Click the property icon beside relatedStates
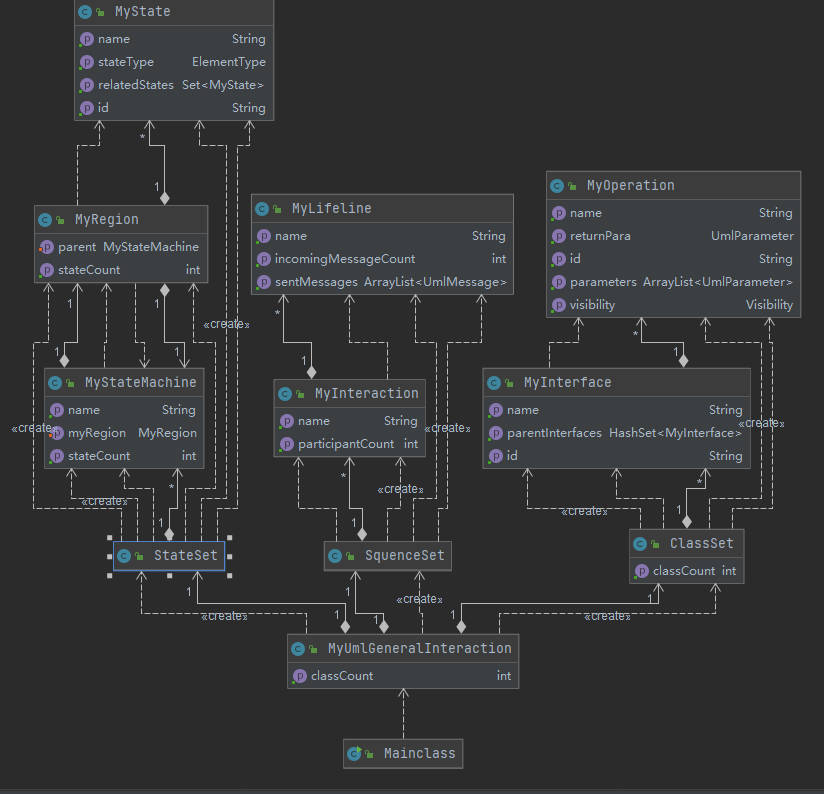 (x=86, y=85)
